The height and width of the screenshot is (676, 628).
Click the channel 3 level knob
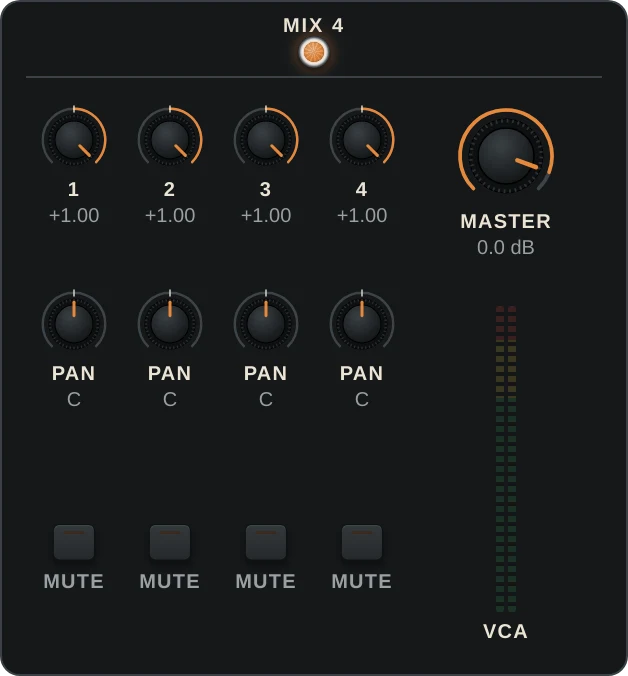click(x=266, y=139)
